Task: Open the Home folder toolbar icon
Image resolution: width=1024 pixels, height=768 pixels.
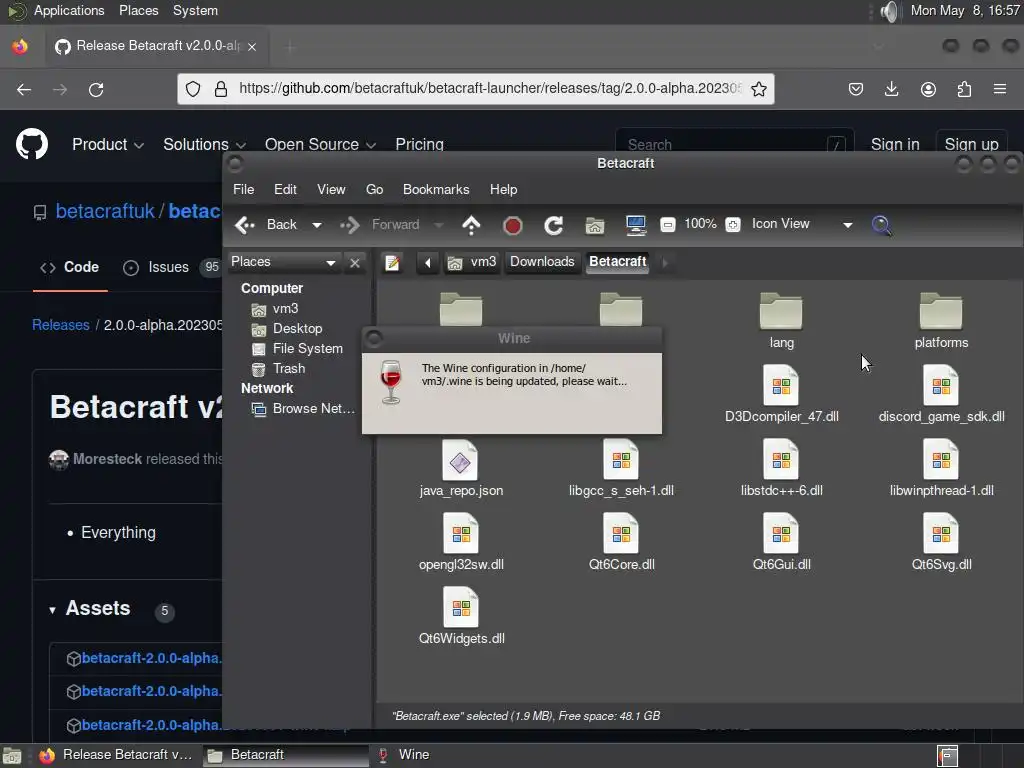Action: tap(594, 225)
